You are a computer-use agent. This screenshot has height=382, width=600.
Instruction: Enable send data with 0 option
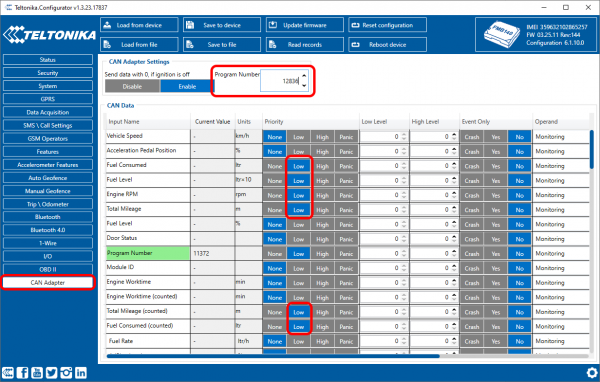pos(187,87)
